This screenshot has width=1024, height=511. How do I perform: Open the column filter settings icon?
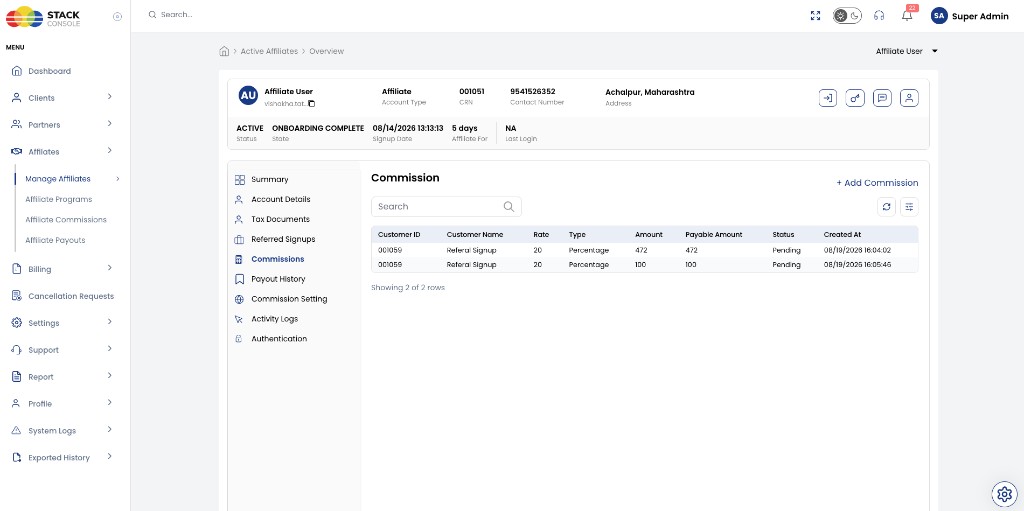click(909, 206)
